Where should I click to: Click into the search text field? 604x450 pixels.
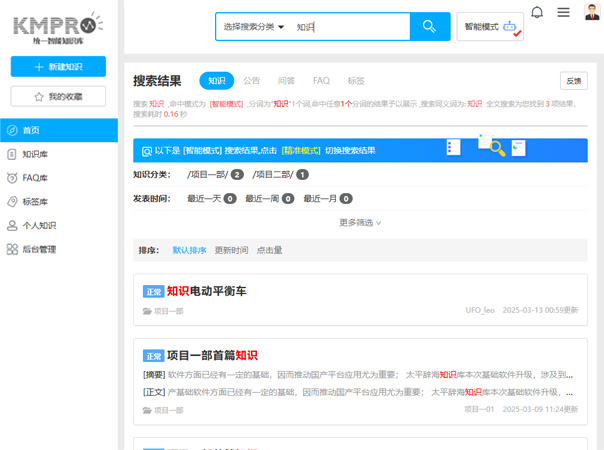coord(350,27)
